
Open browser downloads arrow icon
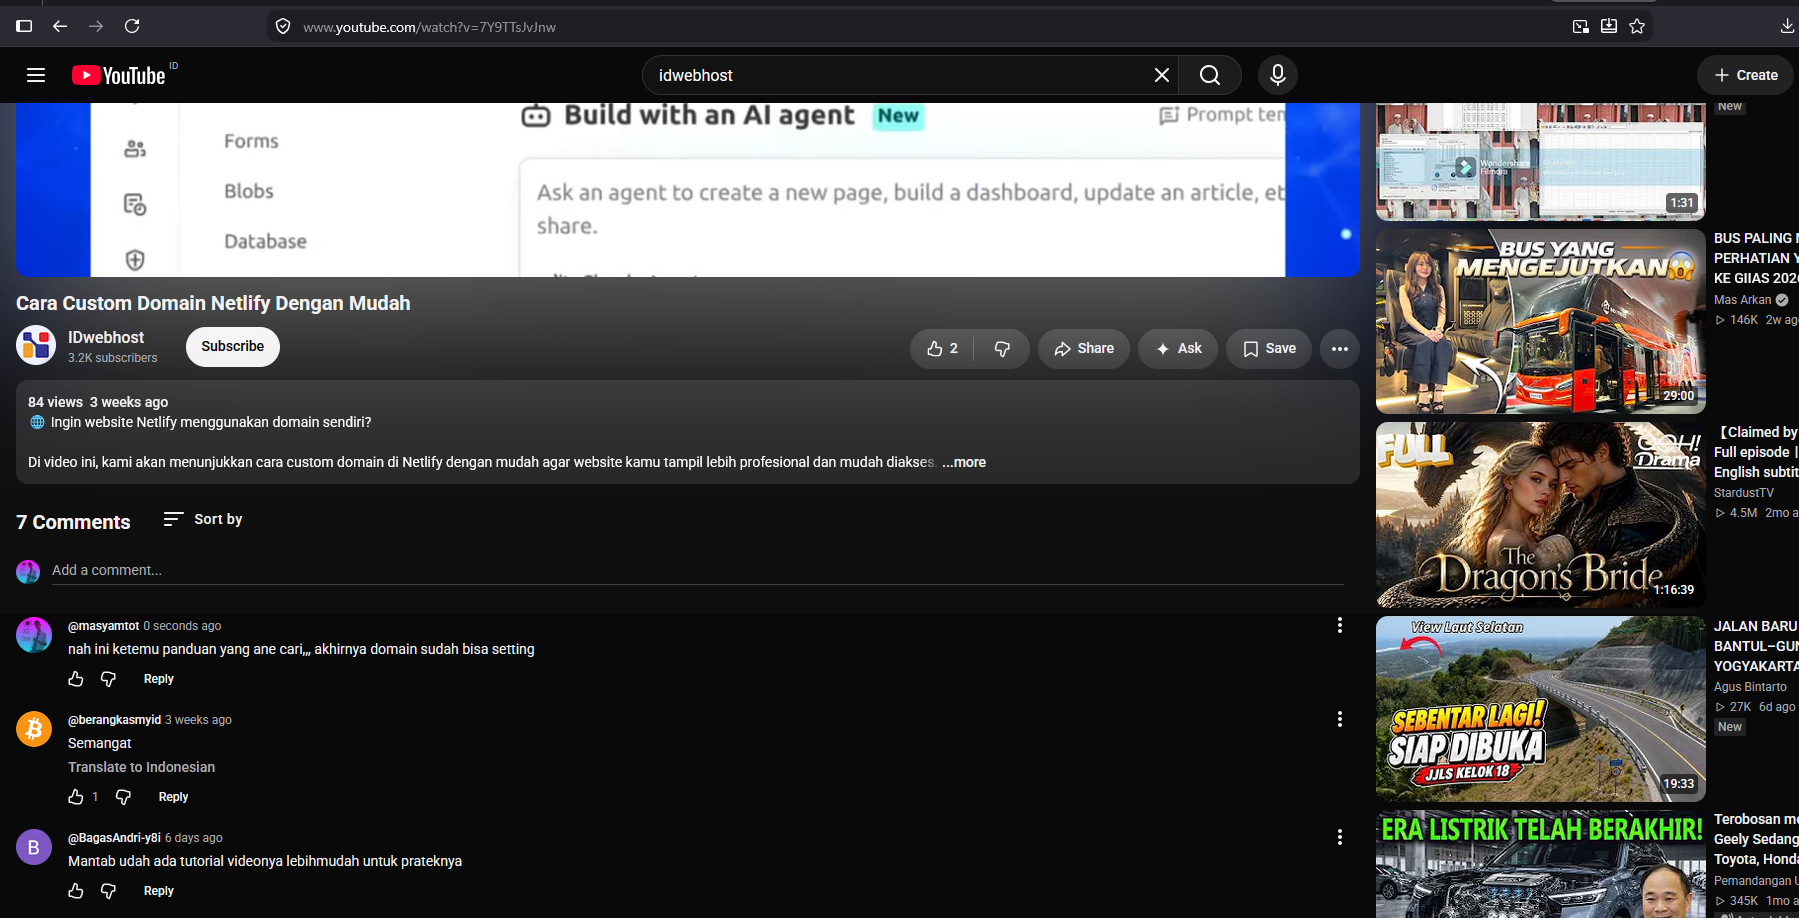(1787, 26)
